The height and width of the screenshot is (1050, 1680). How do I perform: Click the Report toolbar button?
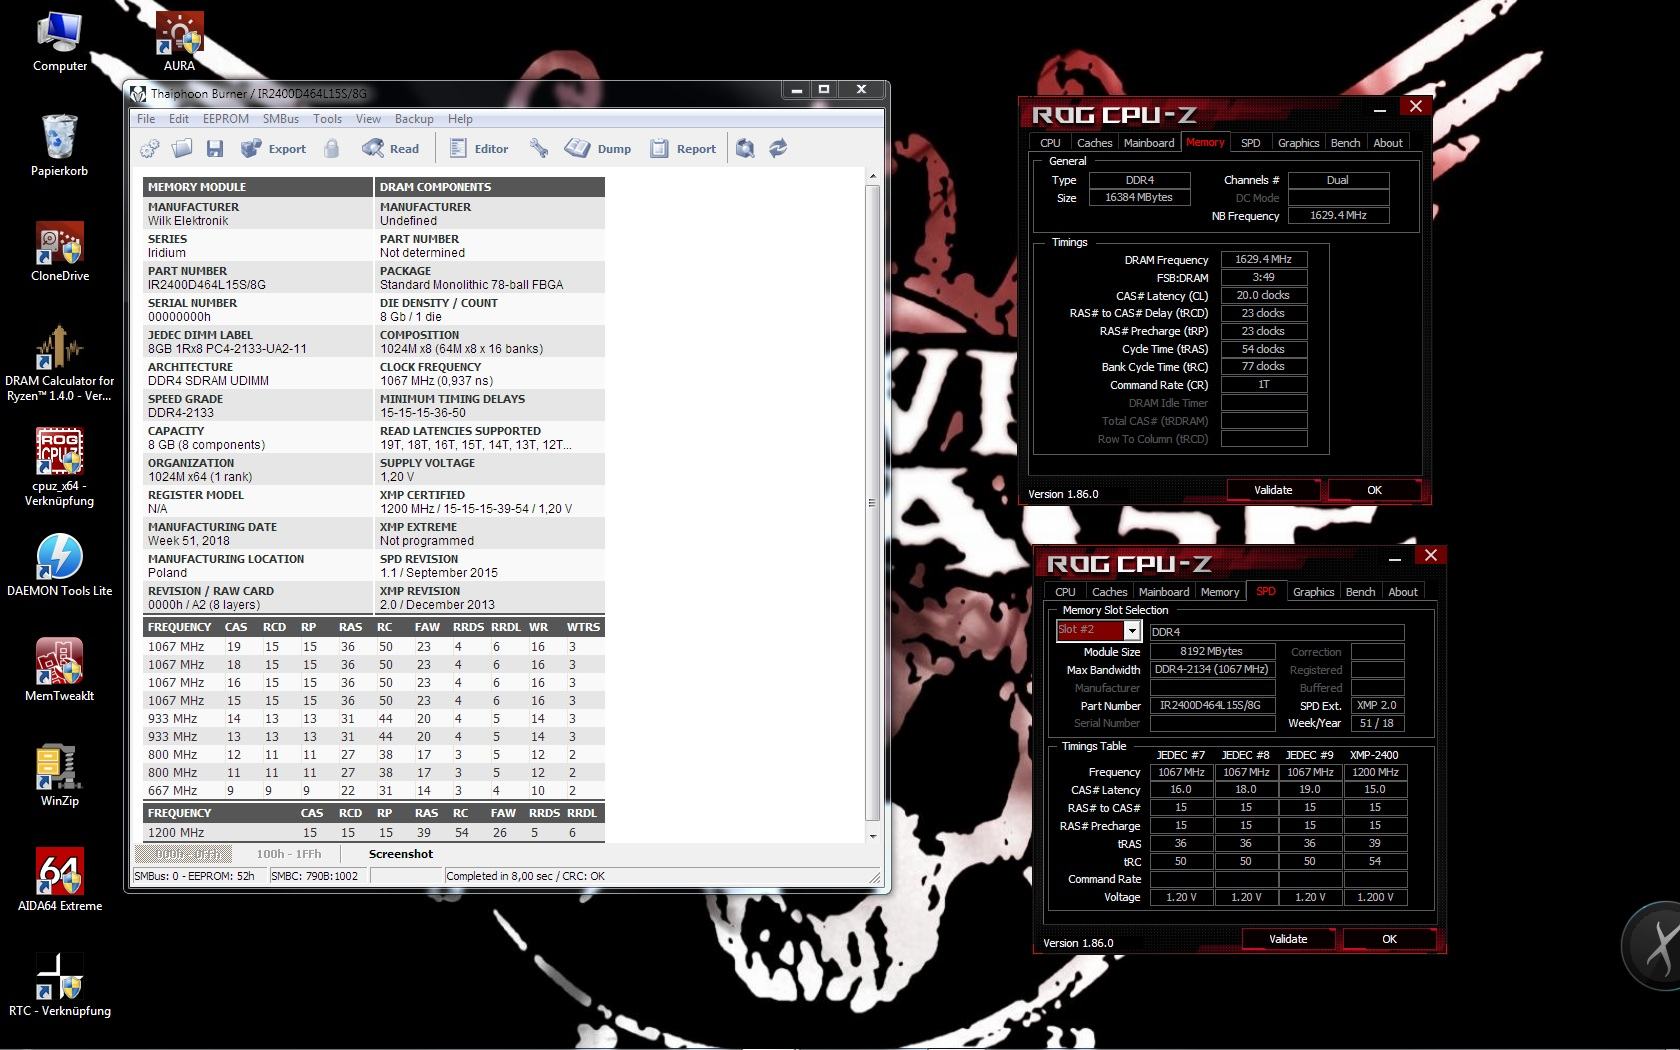pyautogui.click(x=683, y=148)
